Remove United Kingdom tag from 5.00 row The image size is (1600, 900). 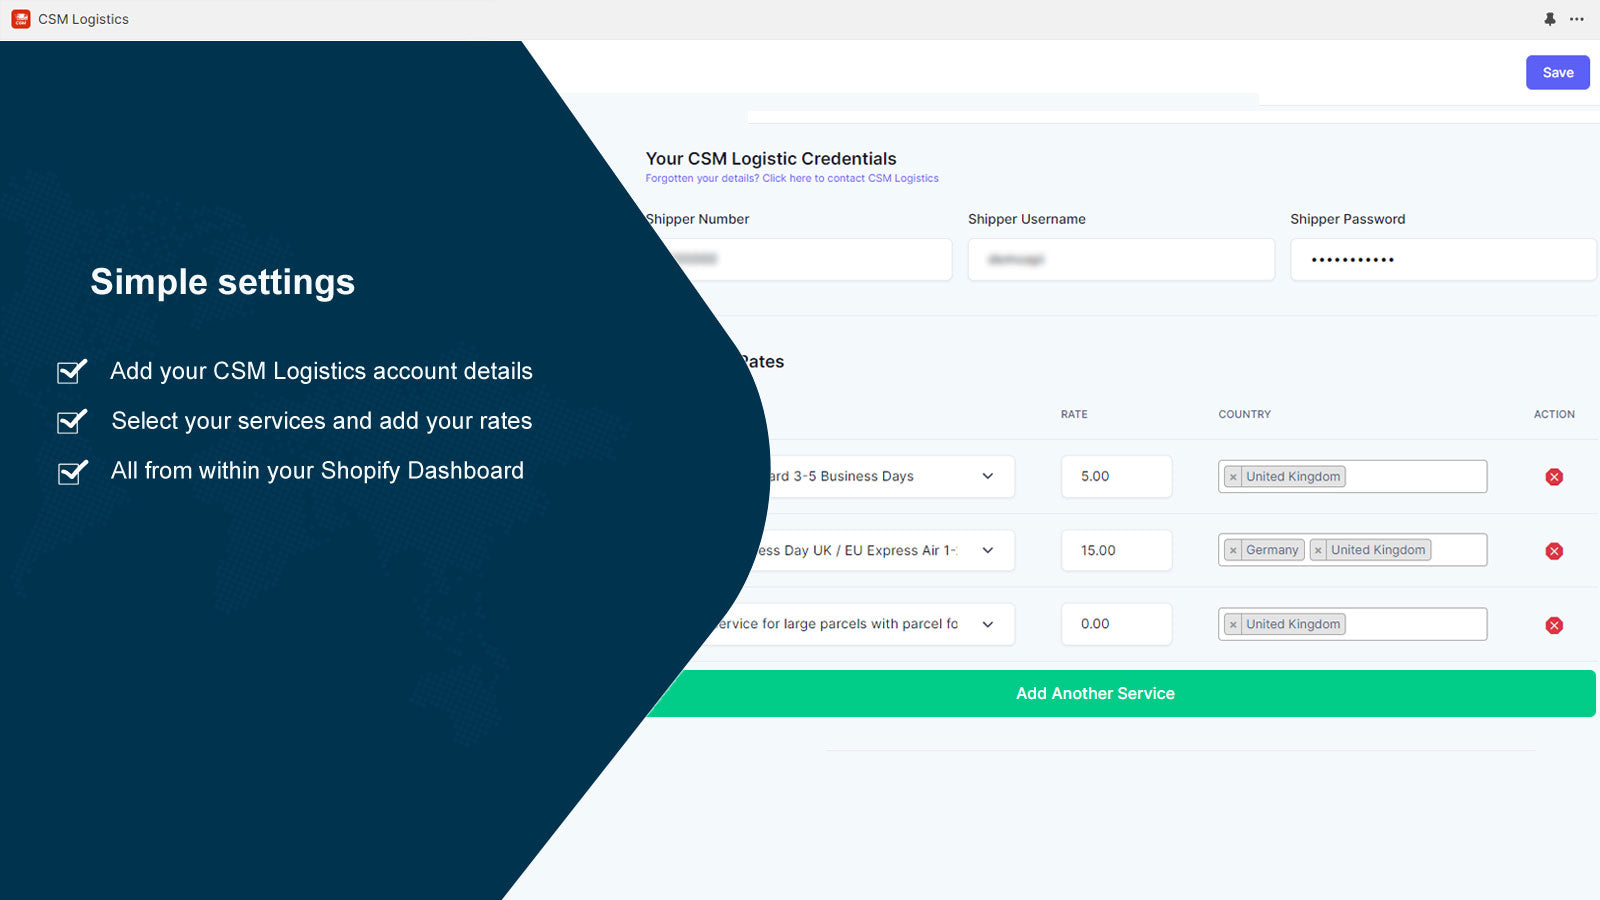[1233, 477]
